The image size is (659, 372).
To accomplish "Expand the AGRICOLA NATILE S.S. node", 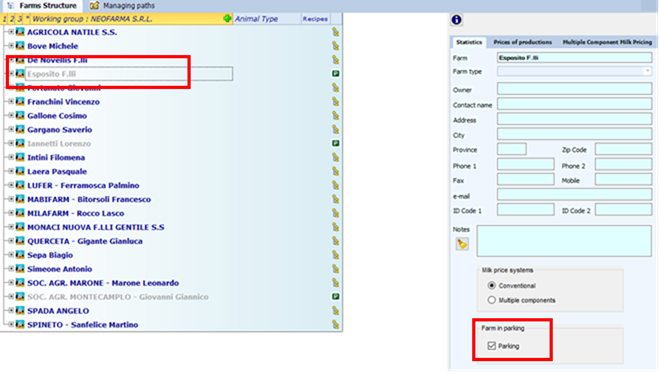I will (x=11, y=32).
